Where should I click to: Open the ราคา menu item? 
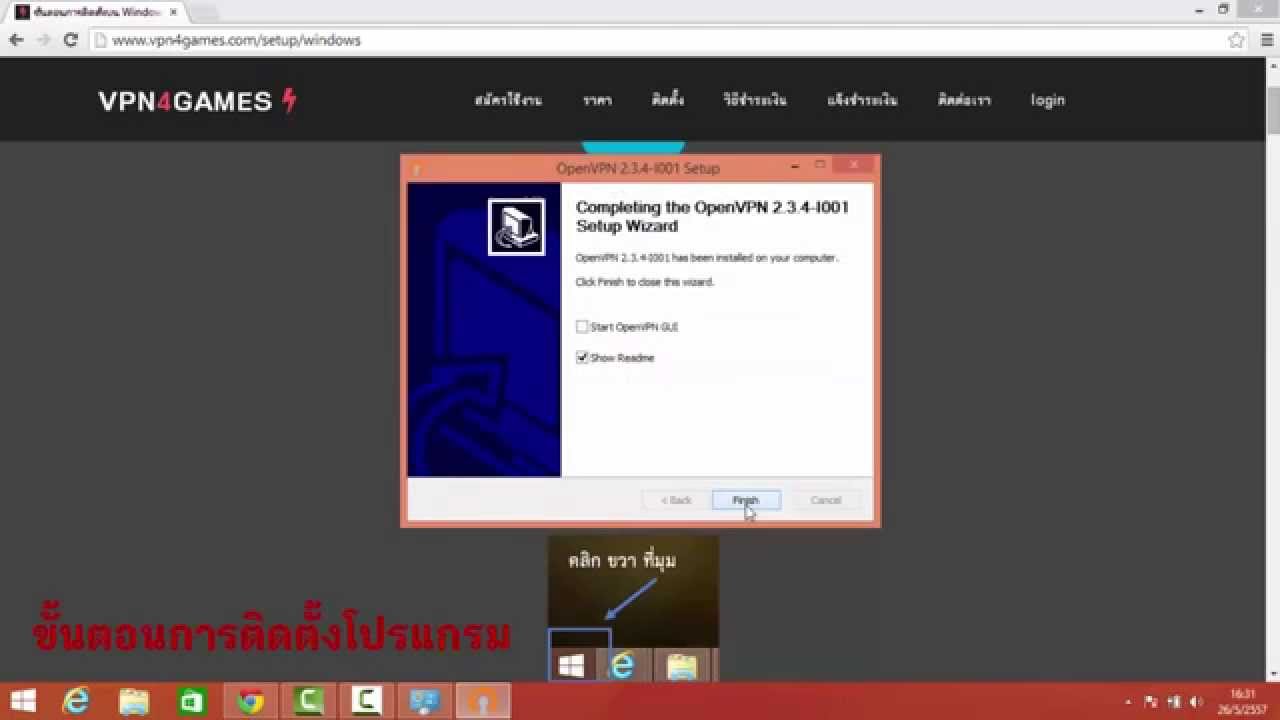[598, 100]
